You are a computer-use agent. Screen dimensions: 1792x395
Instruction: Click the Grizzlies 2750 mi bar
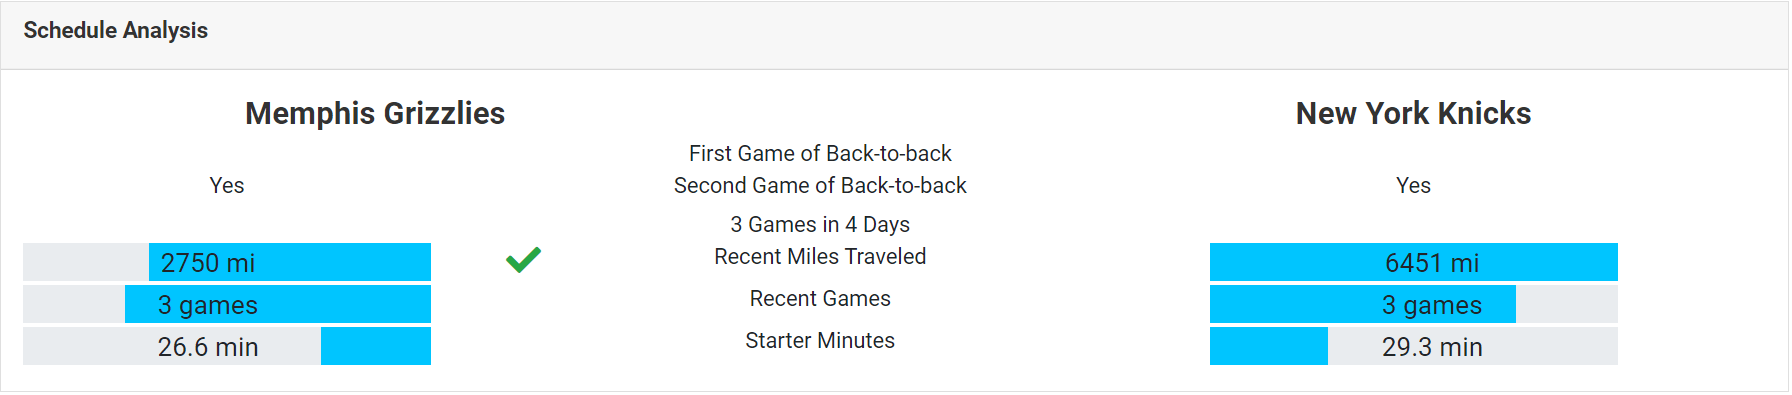click(227, 262)
